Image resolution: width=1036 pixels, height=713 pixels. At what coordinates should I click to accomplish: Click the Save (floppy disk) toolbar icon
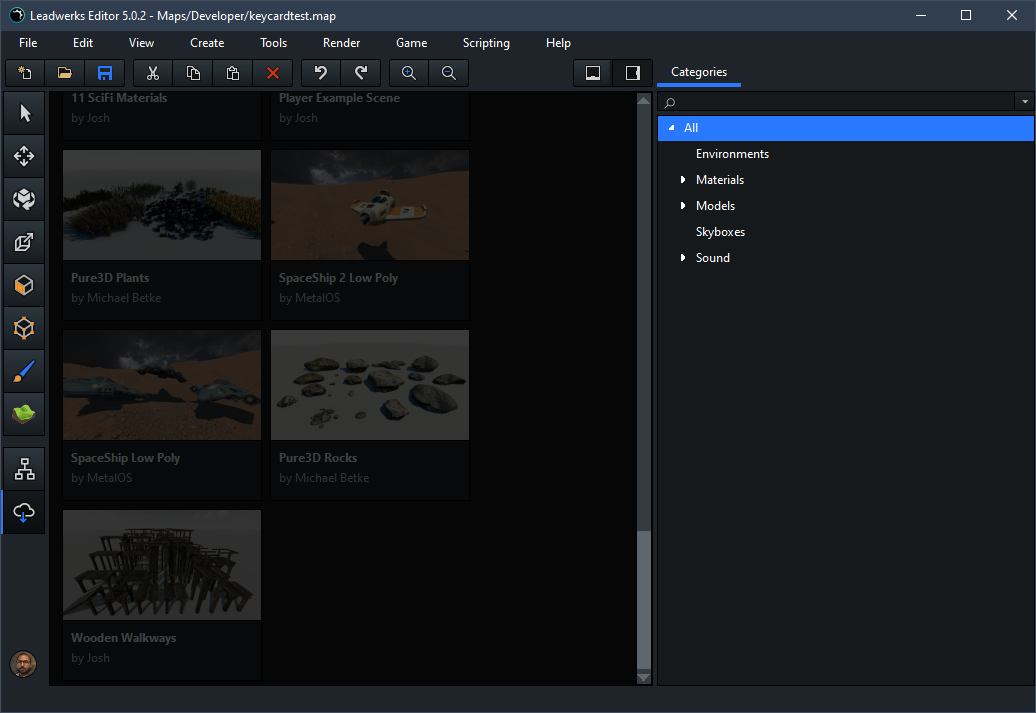coord(104,73)
